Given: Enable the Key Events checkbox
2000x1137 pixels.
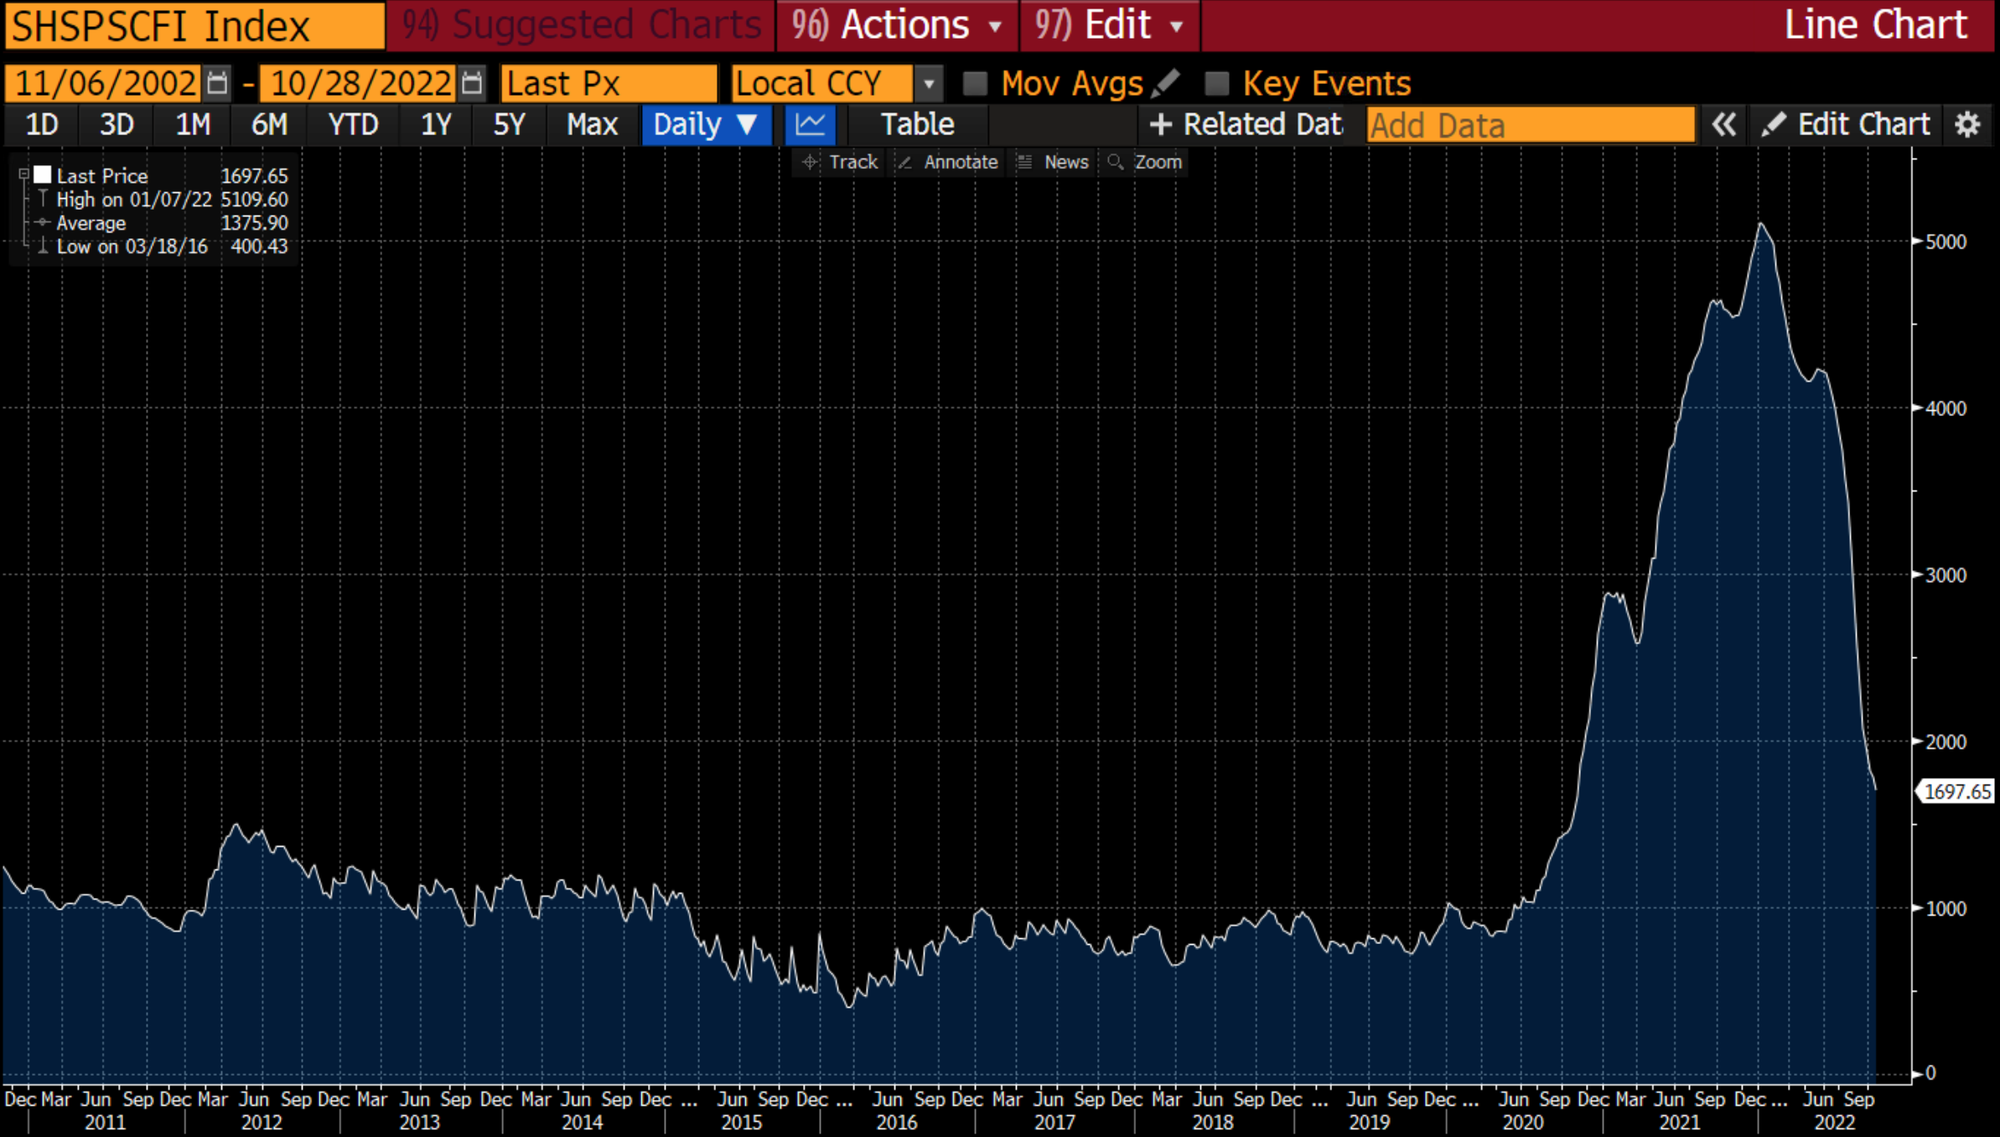Looking at the screenshot, I should click(x=1216, y=83).
